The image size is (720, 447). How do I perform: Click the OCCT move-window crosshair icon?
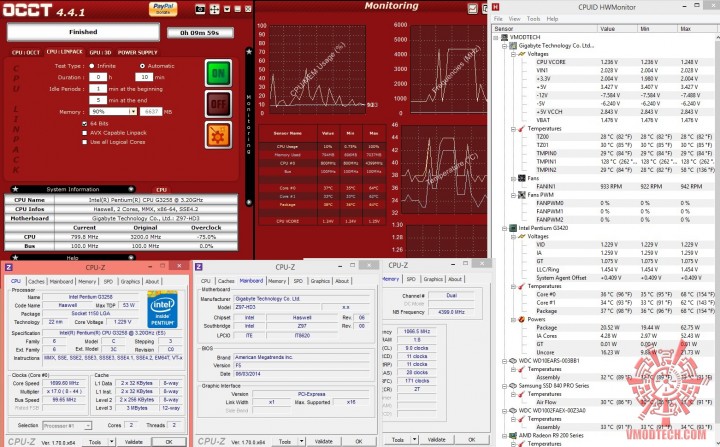[x=214, y=9]
